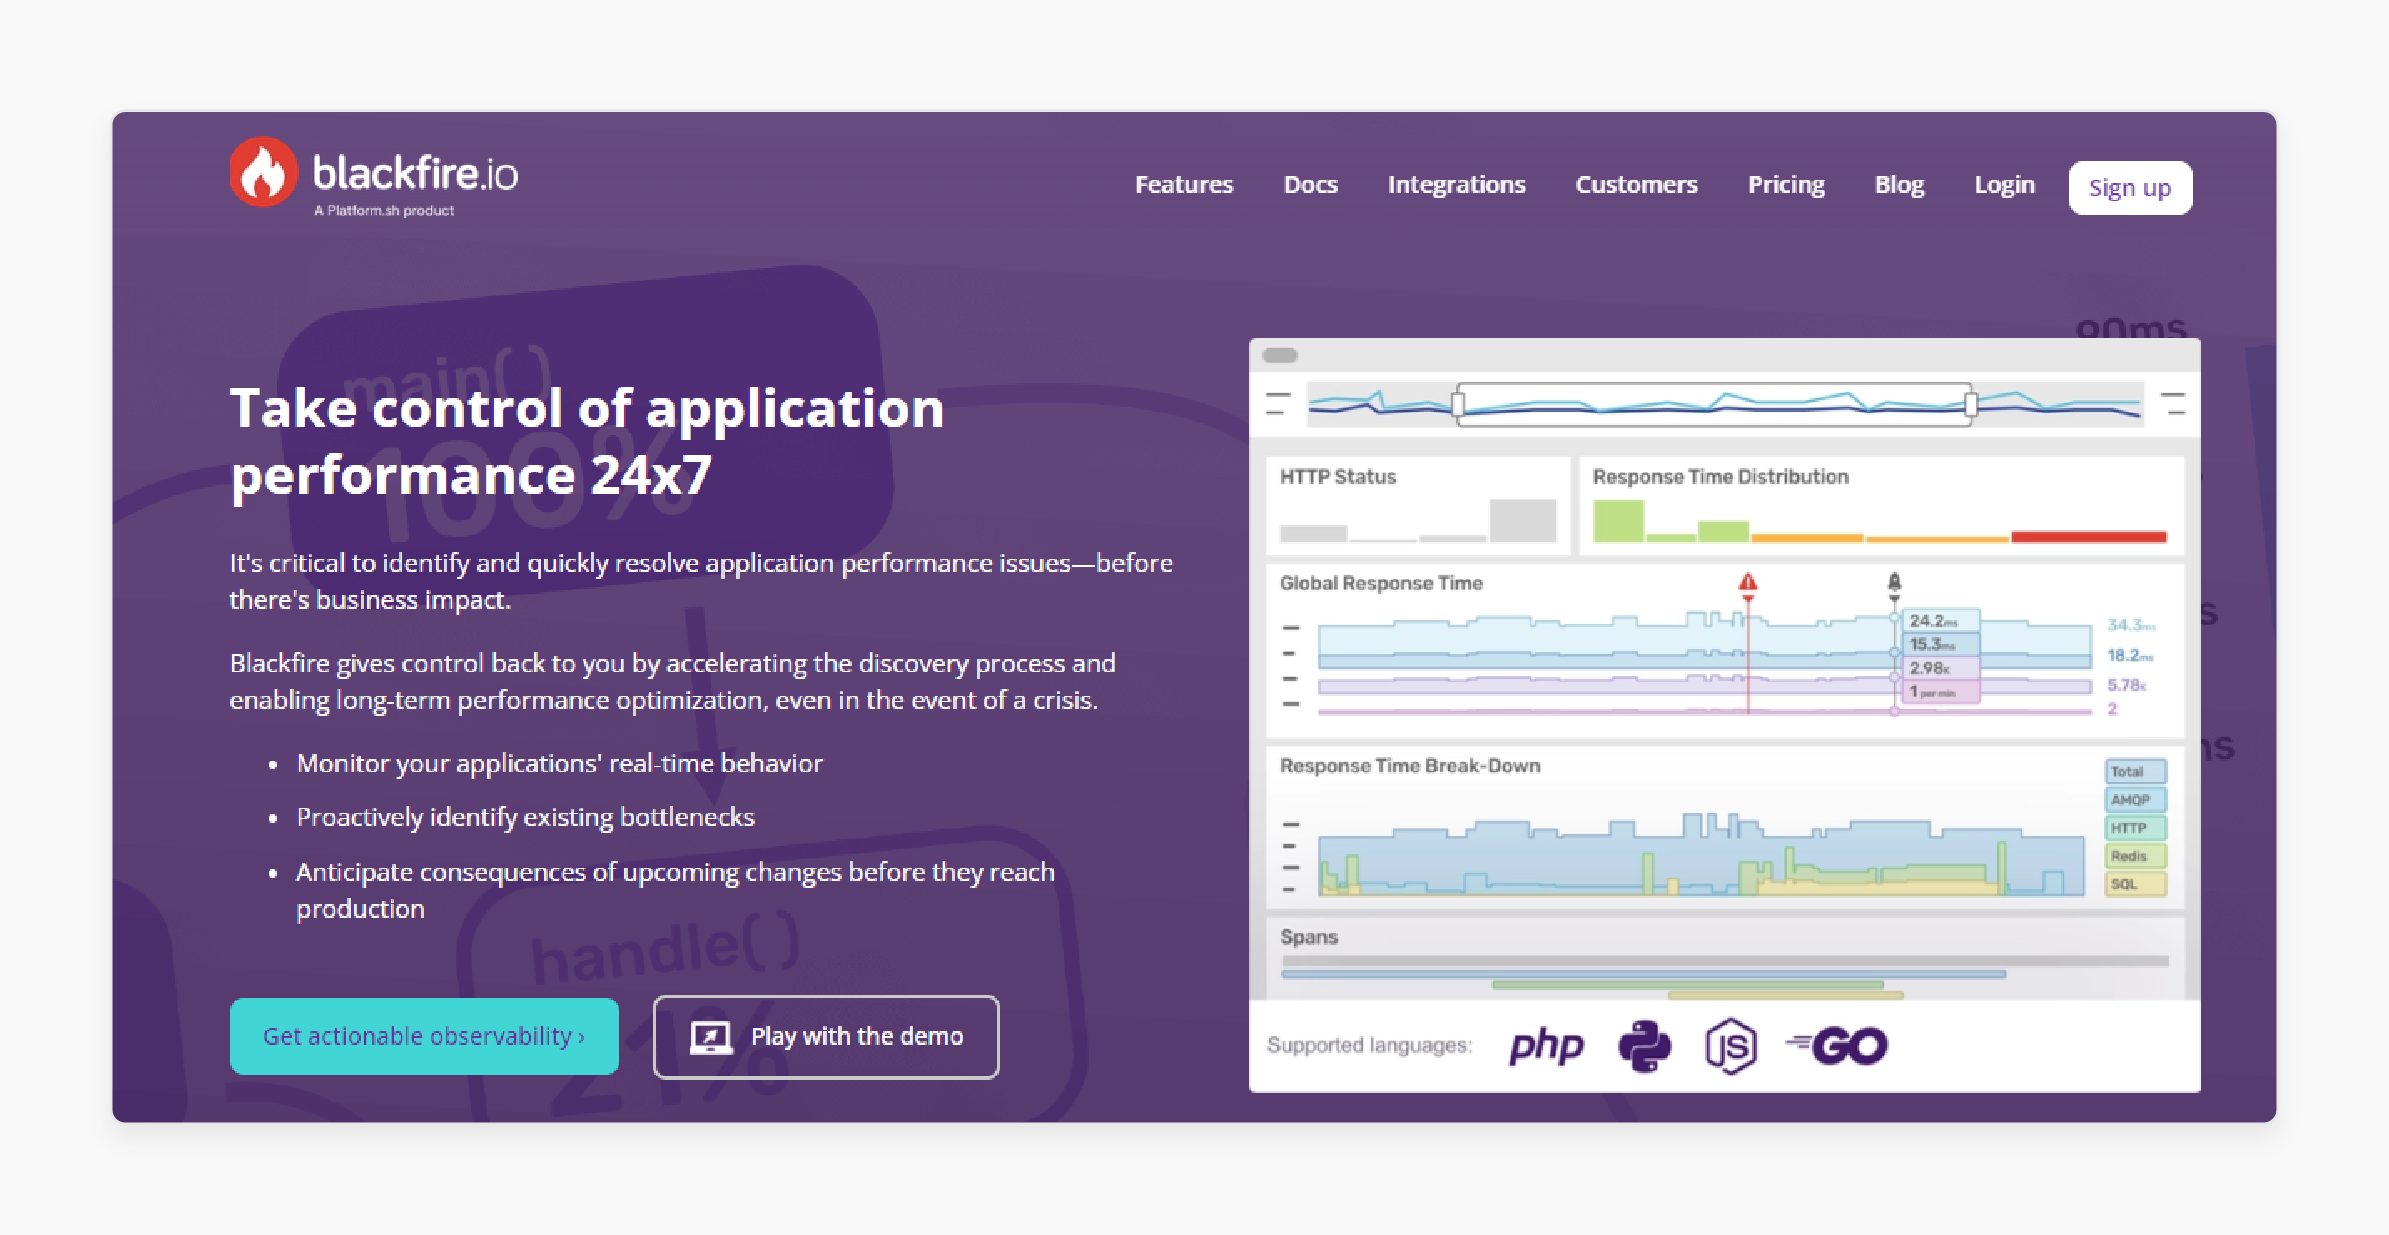The height and width of the screenshot is (1235, 2389).
Task: Open the Integrations navigation menu item
Action: click(x=1454, y=186)
